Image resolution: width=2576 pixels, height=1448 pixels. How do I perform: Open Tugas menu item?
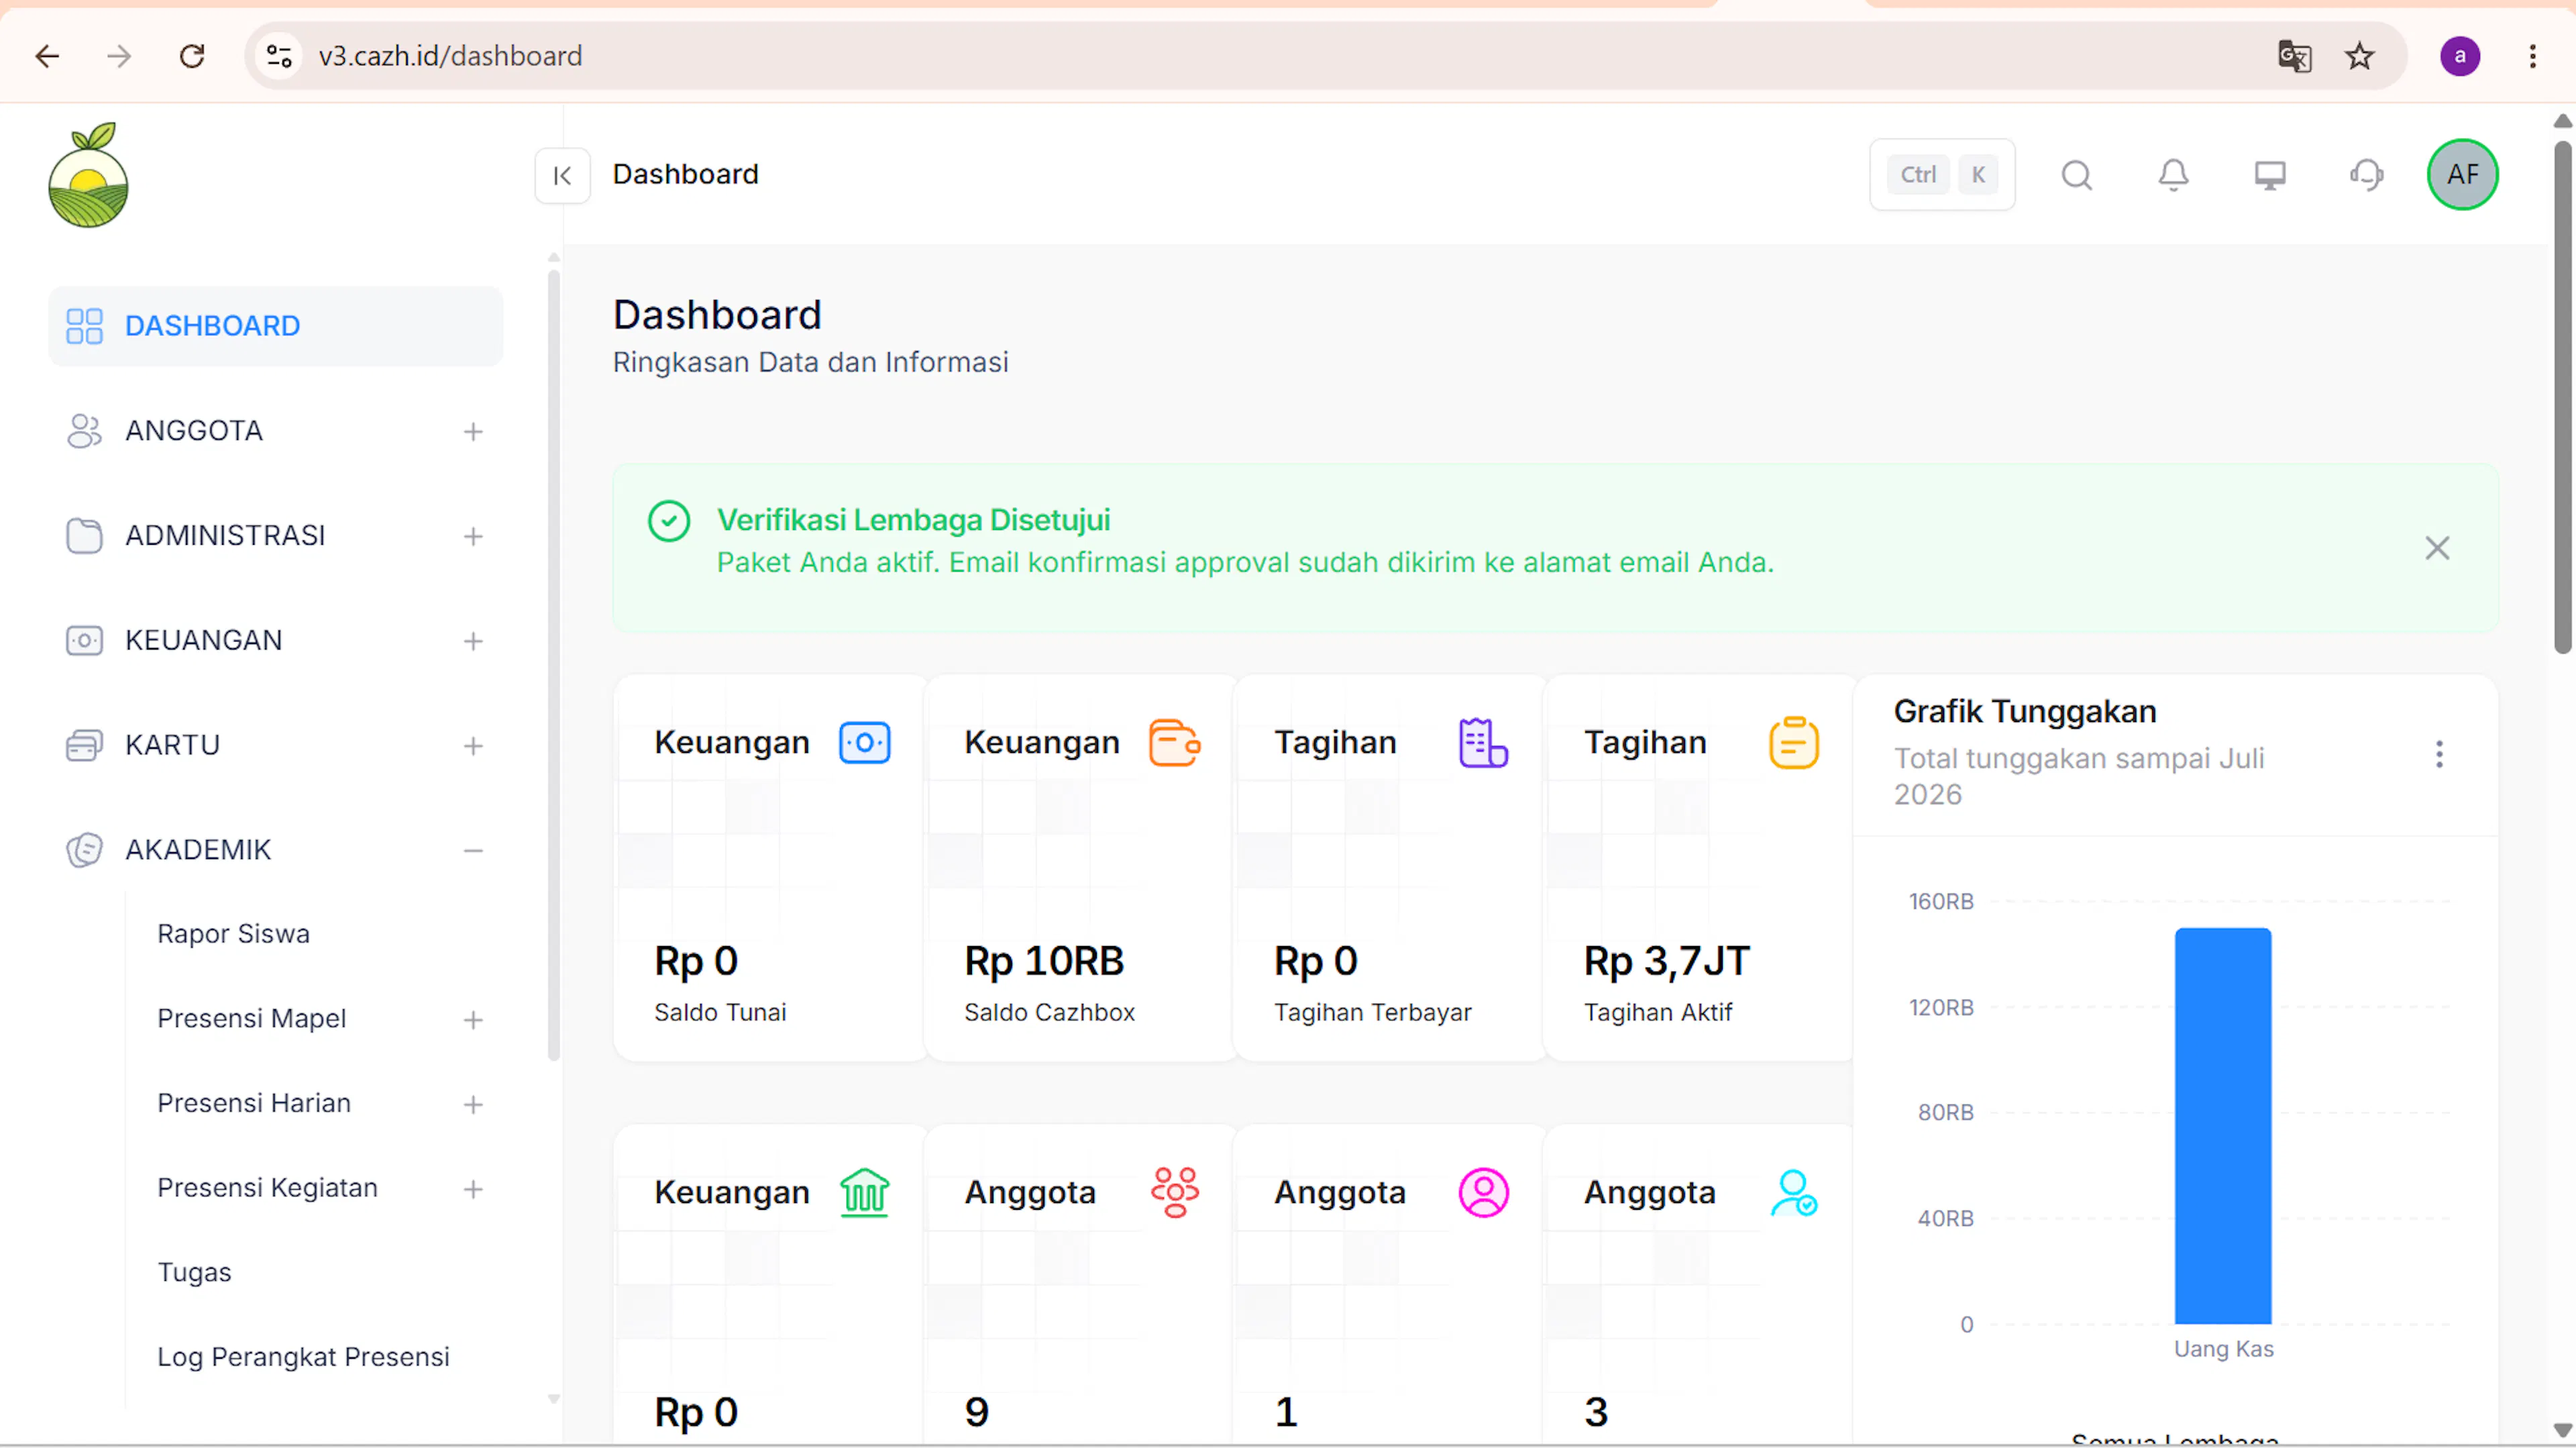point(194,1272)
